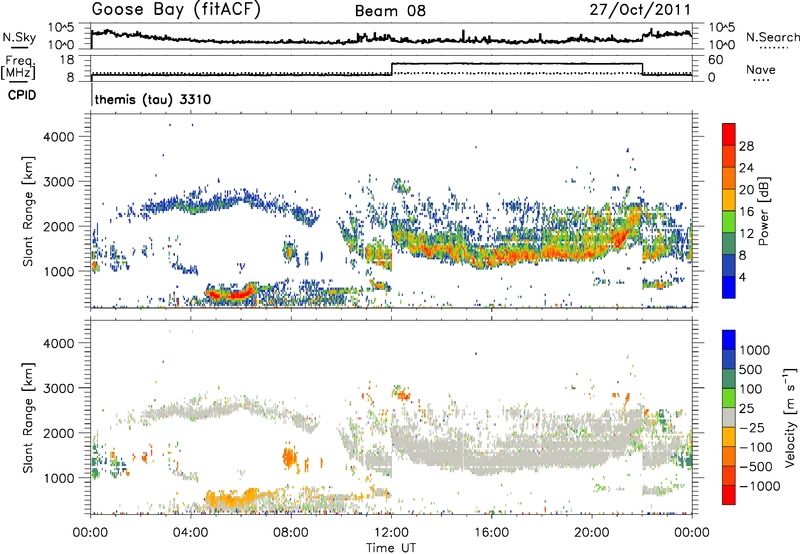Click the '16:00' time tick label

pyautogui.click(x=491, y=533)
